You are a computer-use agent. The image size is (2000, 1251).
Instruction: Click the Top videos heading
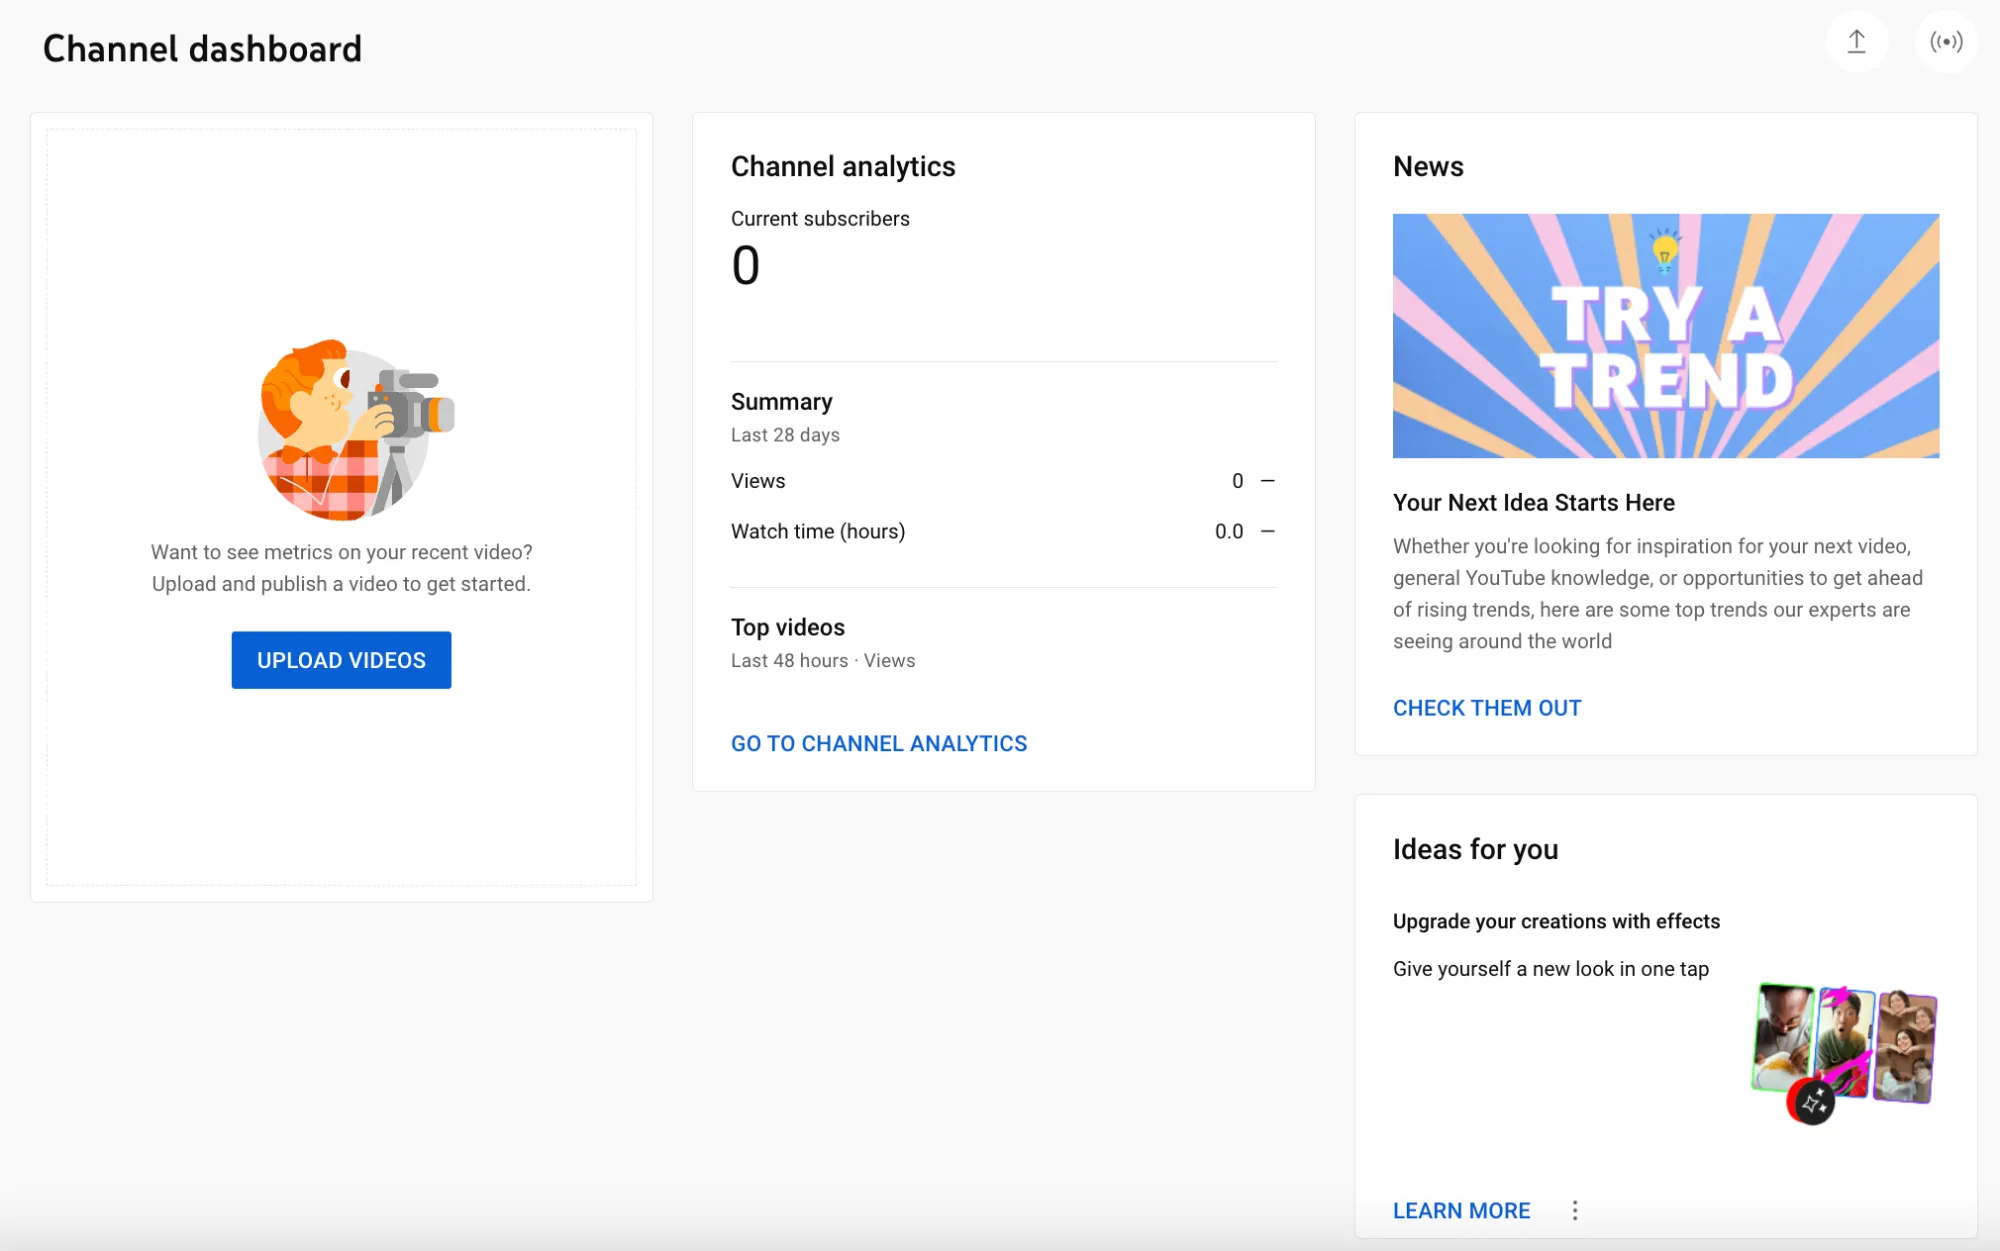tap(787, 627)
